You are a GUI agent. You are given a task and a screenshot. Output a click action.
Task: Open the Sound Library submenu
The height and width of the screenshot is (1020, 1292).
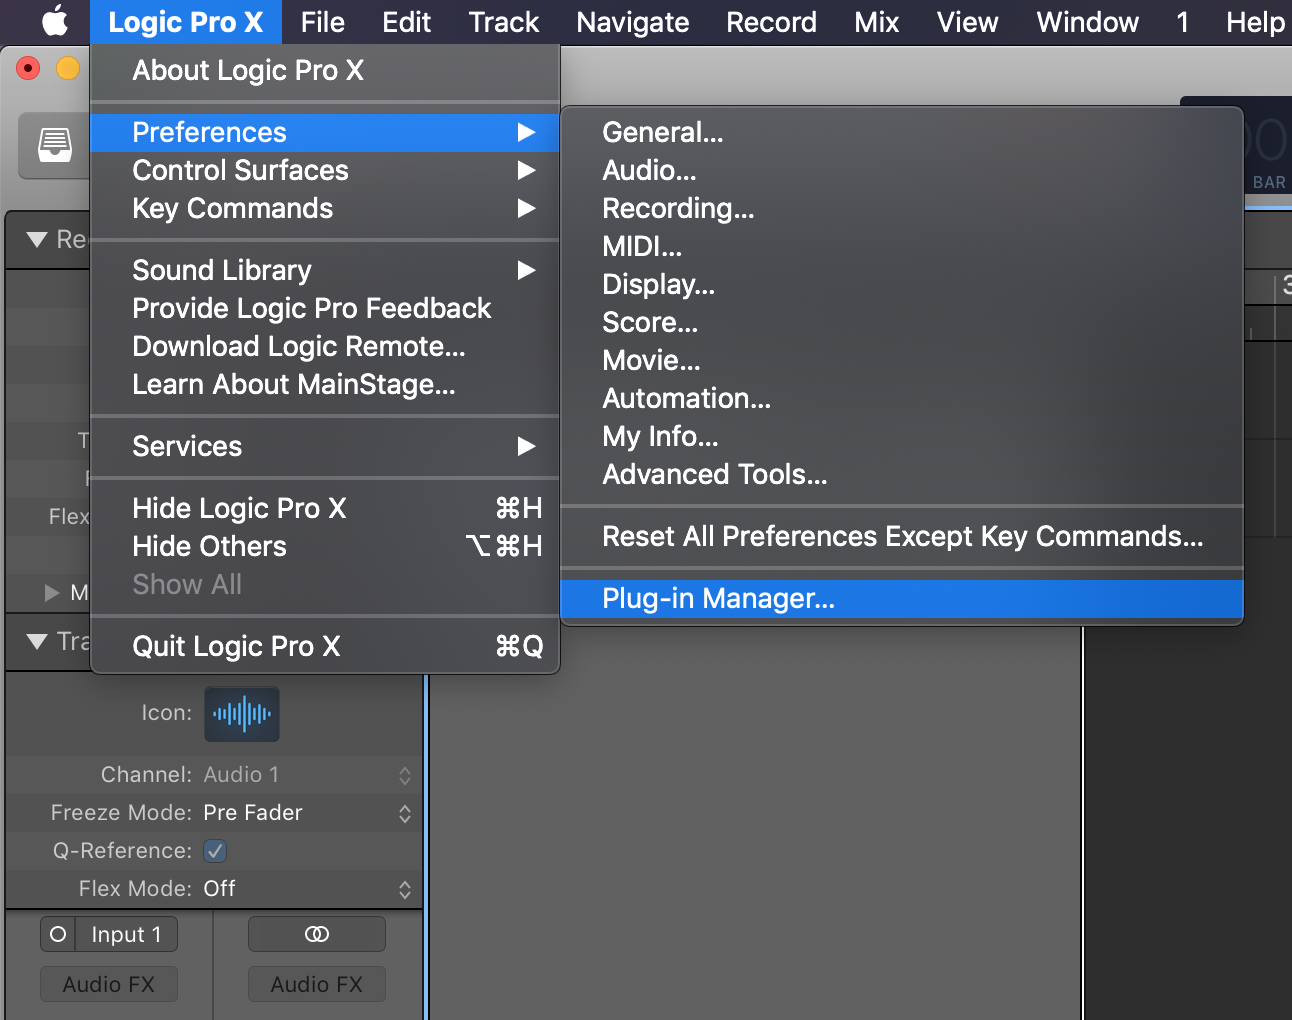click(x=325, y=271)
